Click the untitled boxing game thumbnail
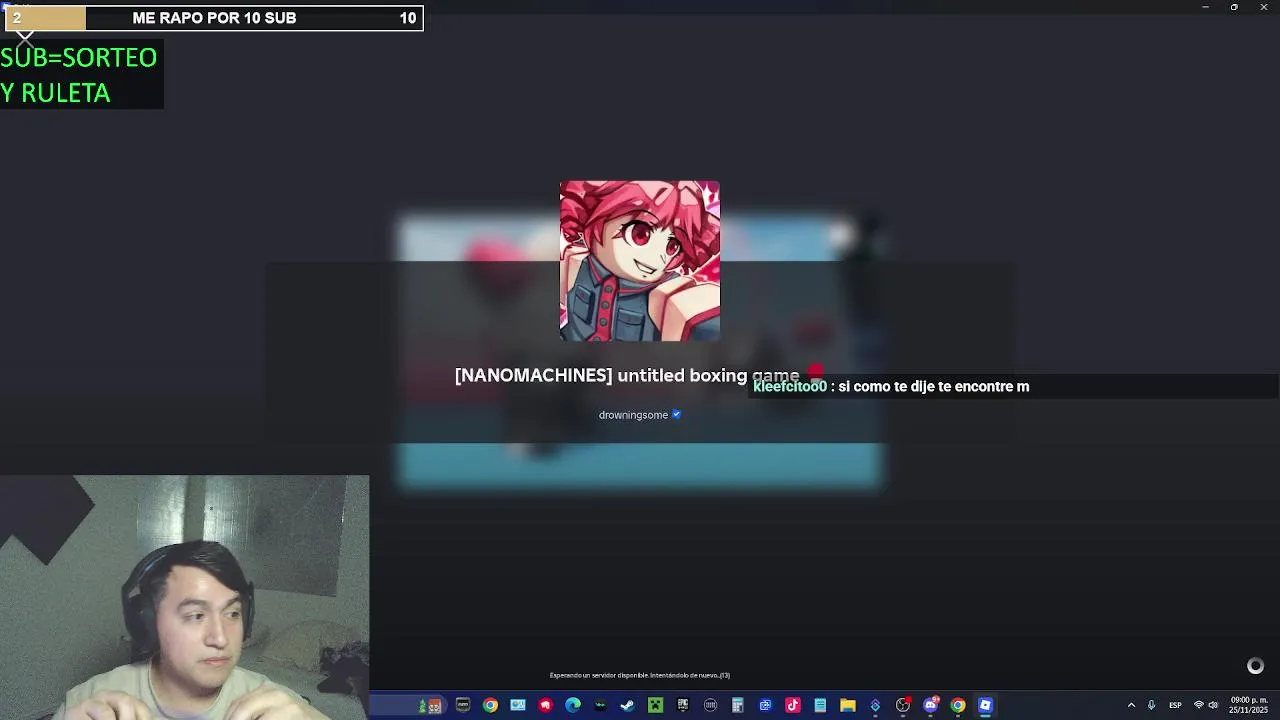Image resolution: width=1280 pixels, height=720 pixels. pyautogui.click(x=640, y=261)
